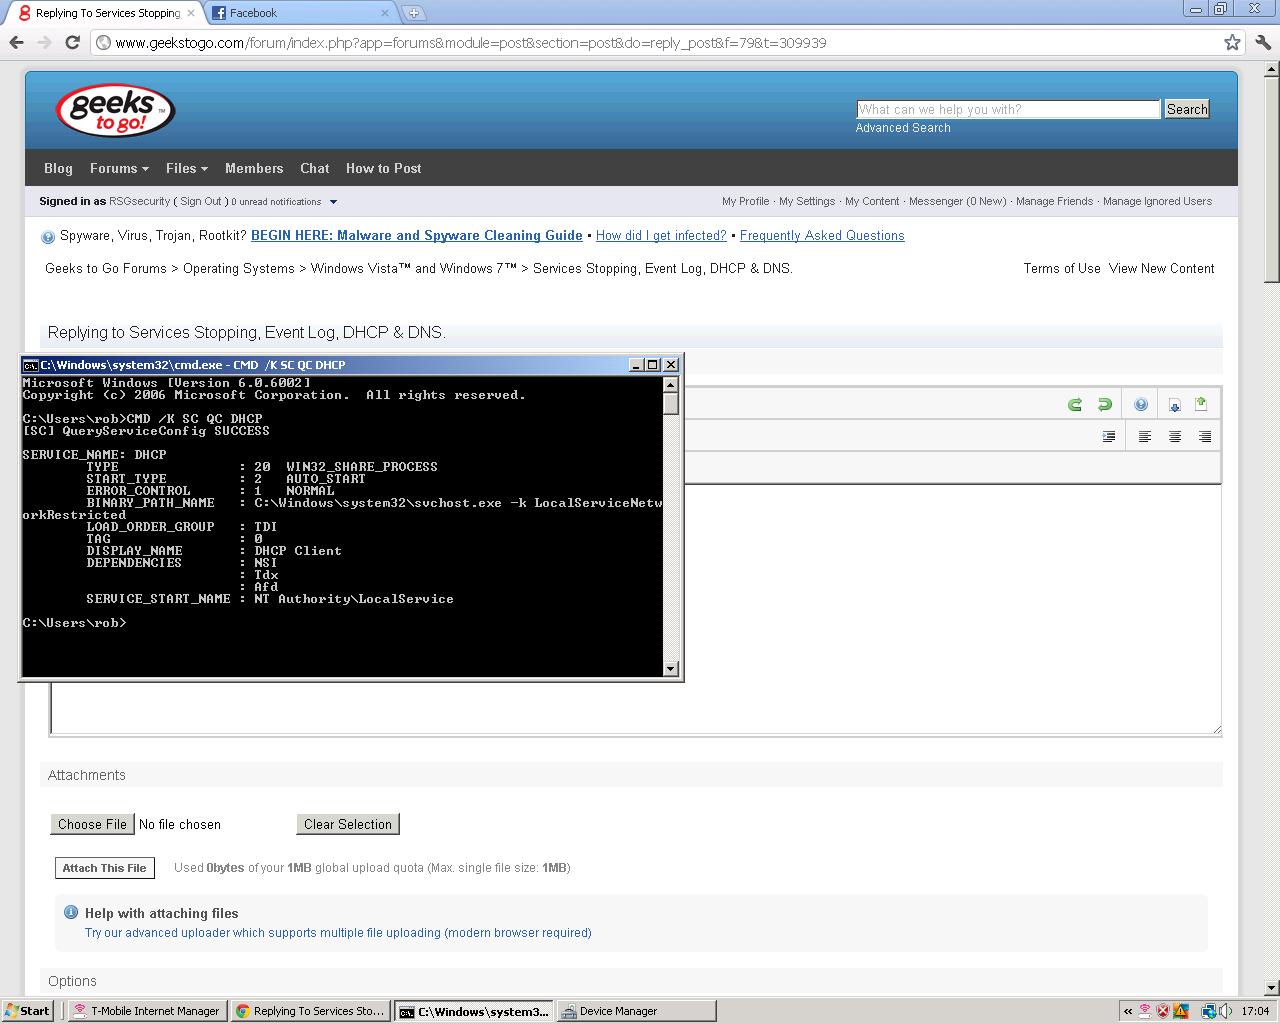Image resolution: width=1280 pixels, height=1024 pixels.
Task: Open the View New Content link
Action: (x=1162, y=268)
